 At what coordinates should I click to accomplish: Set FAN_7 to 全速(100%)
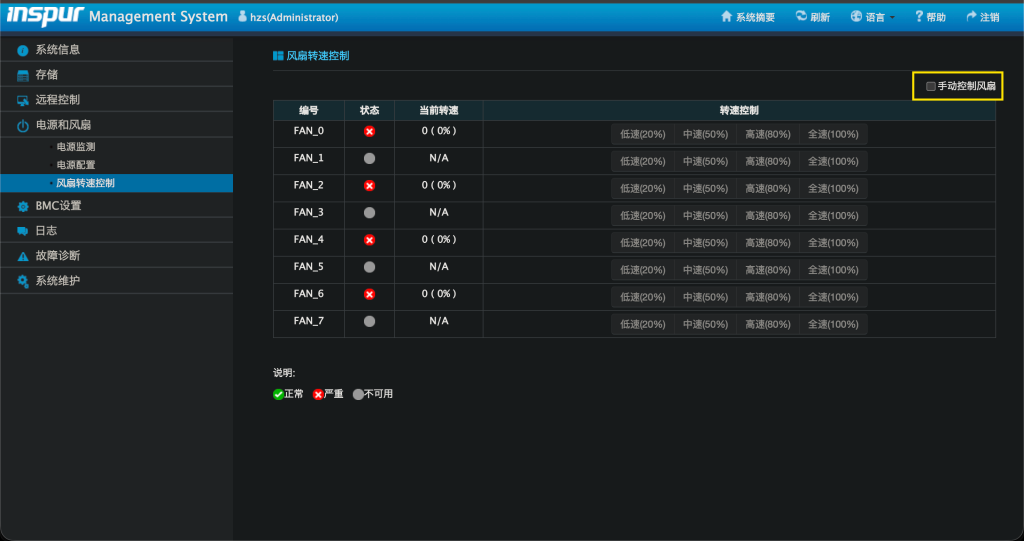coord(833,324)
